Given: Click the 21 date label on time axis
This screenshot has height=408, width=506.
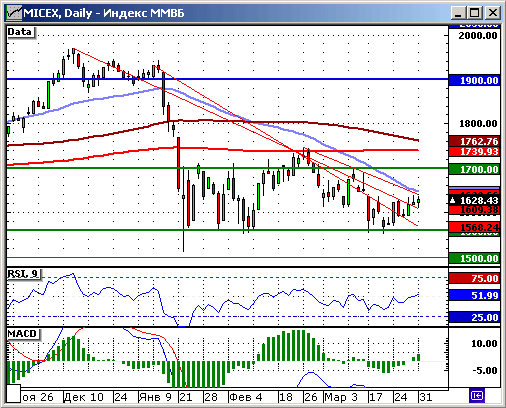Looking at the screenshot, I should tap(186, 397).
